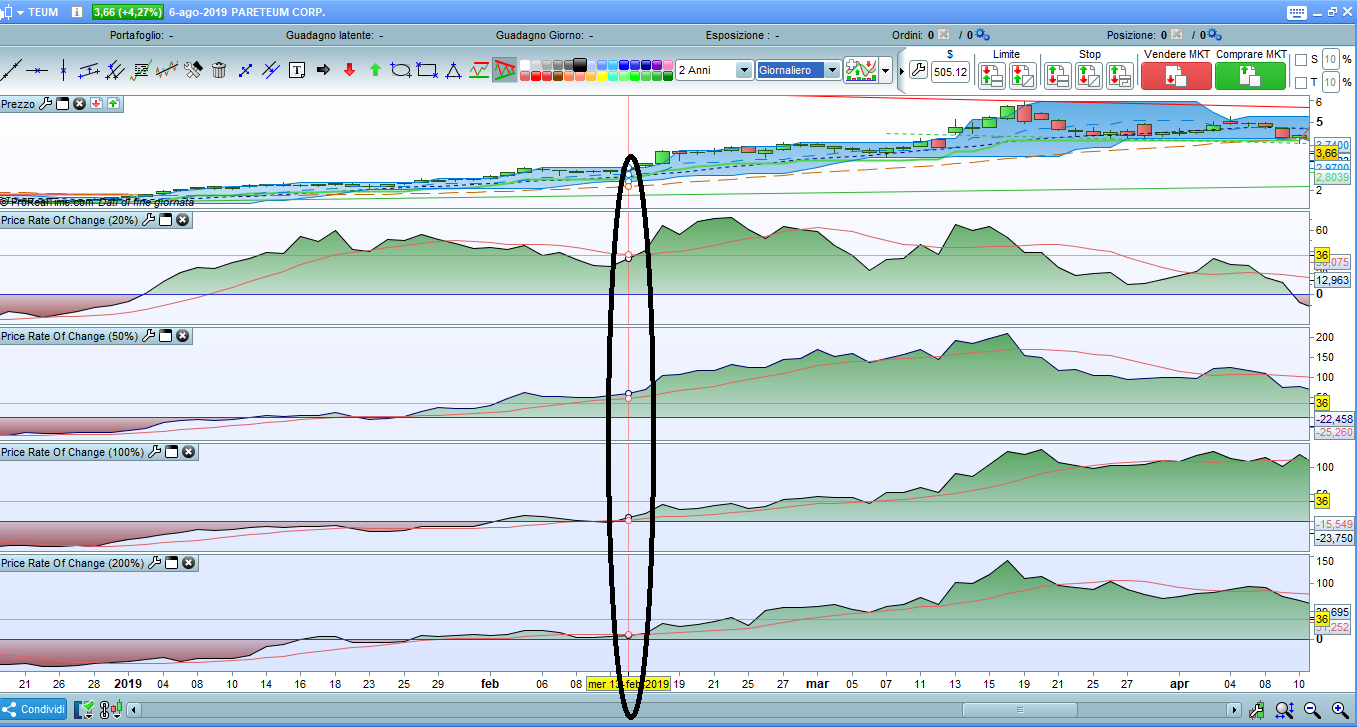Viewport: 1357px width, 727px height.
Task: Select the horizontal line drawing tool
Action: click(x=37, y=70)
